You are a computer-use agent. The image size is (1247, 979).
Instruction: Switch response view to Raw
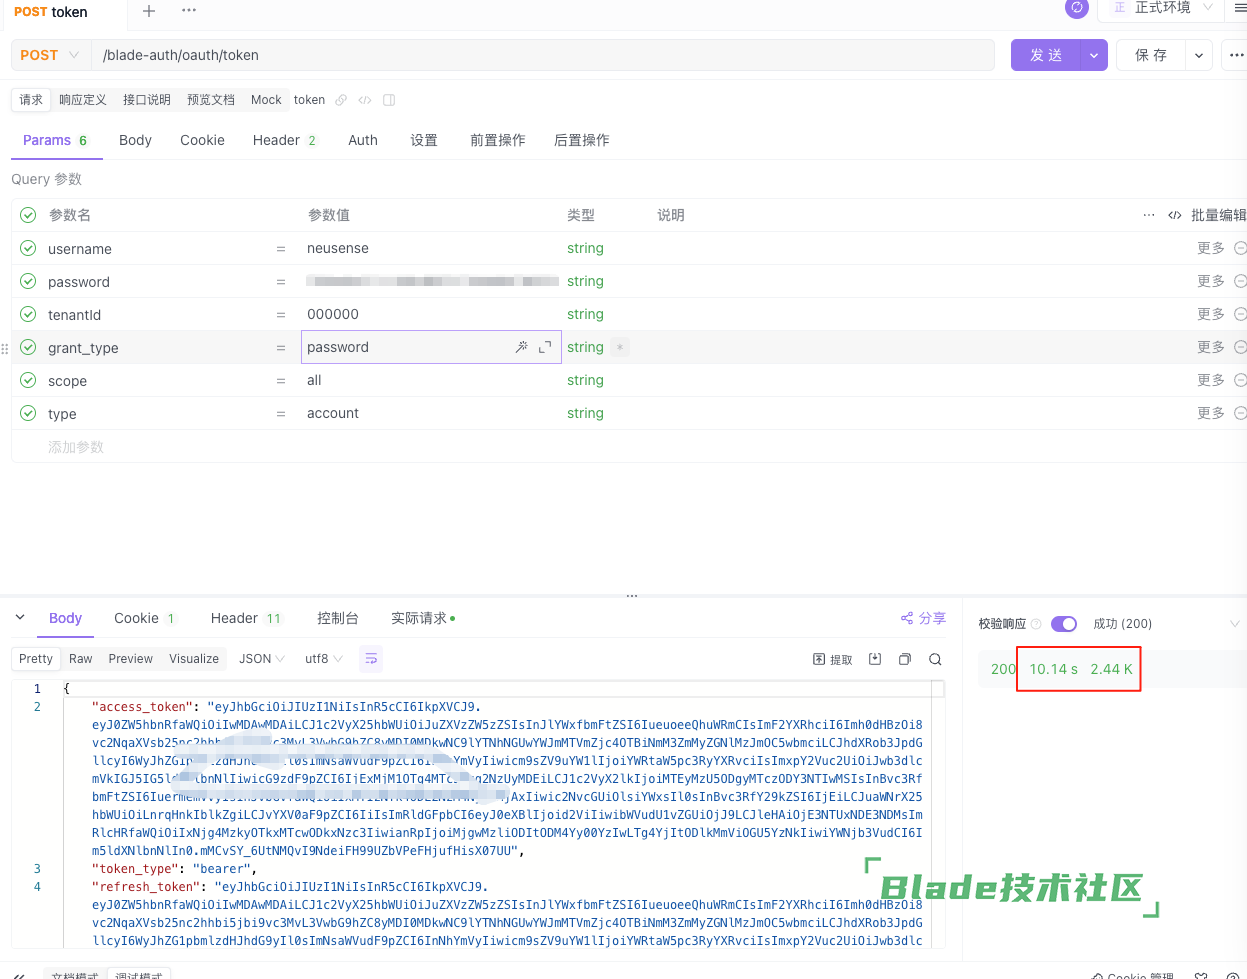point(80,659)
